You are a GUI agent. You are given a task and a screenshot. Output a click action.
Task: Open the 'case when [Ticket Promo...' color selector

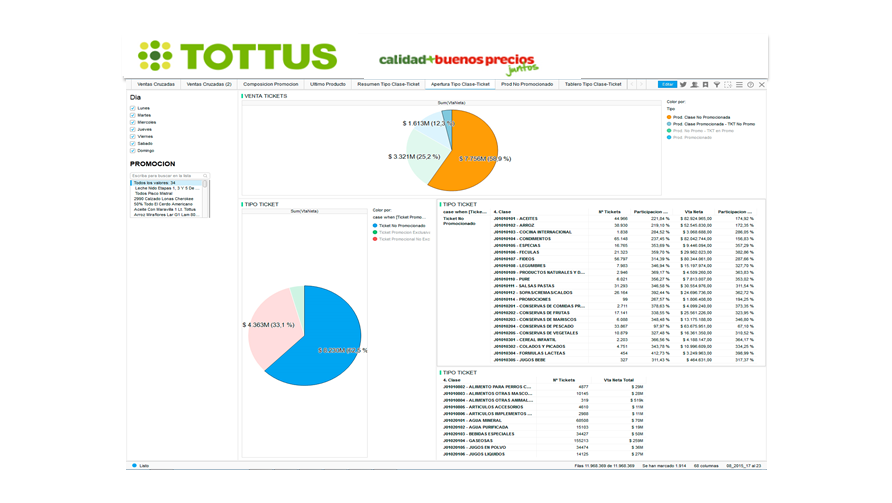pos(399,217)
